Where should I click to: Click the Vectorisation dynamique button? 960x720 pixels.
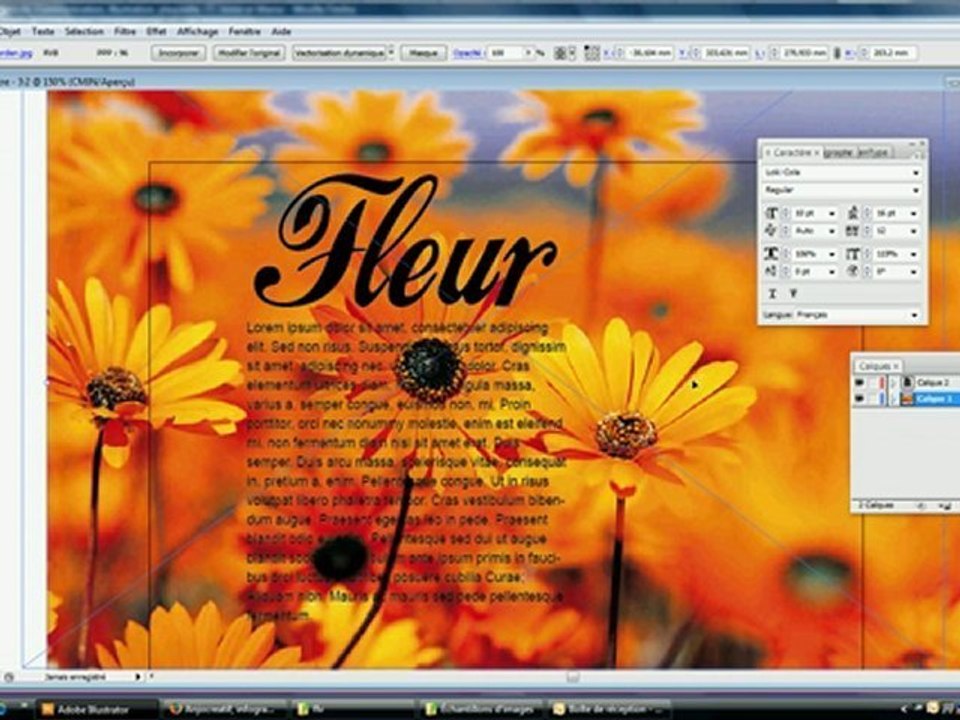click(339, 53)
